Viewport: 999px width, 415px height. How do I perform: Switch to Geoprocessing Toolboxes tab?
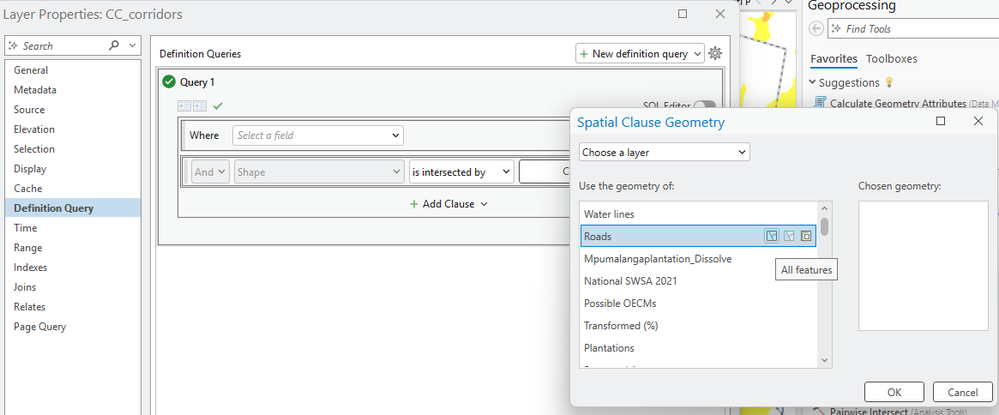click(891, 59)
